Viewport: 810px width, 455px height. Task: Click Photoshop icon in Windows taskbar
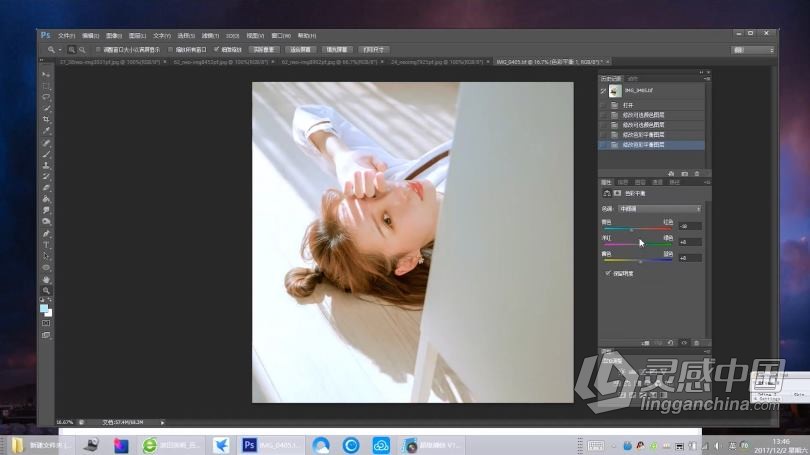pos(250,445)
